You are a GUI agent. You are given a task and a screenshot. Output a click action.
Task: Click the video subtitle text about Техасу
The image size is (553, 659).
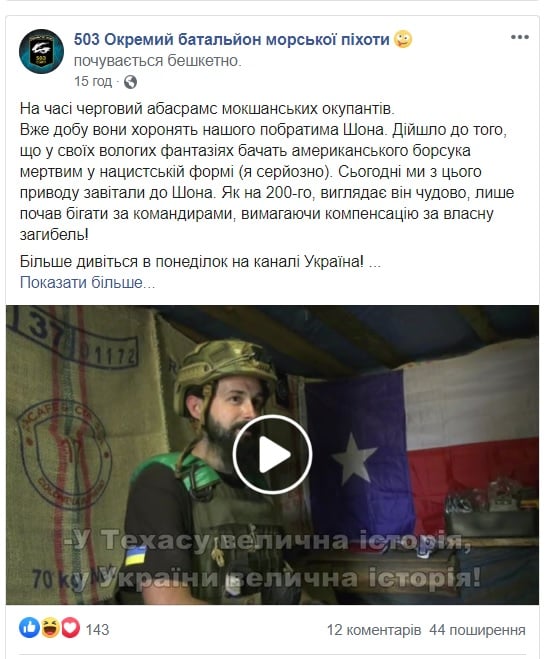[272, 560]
